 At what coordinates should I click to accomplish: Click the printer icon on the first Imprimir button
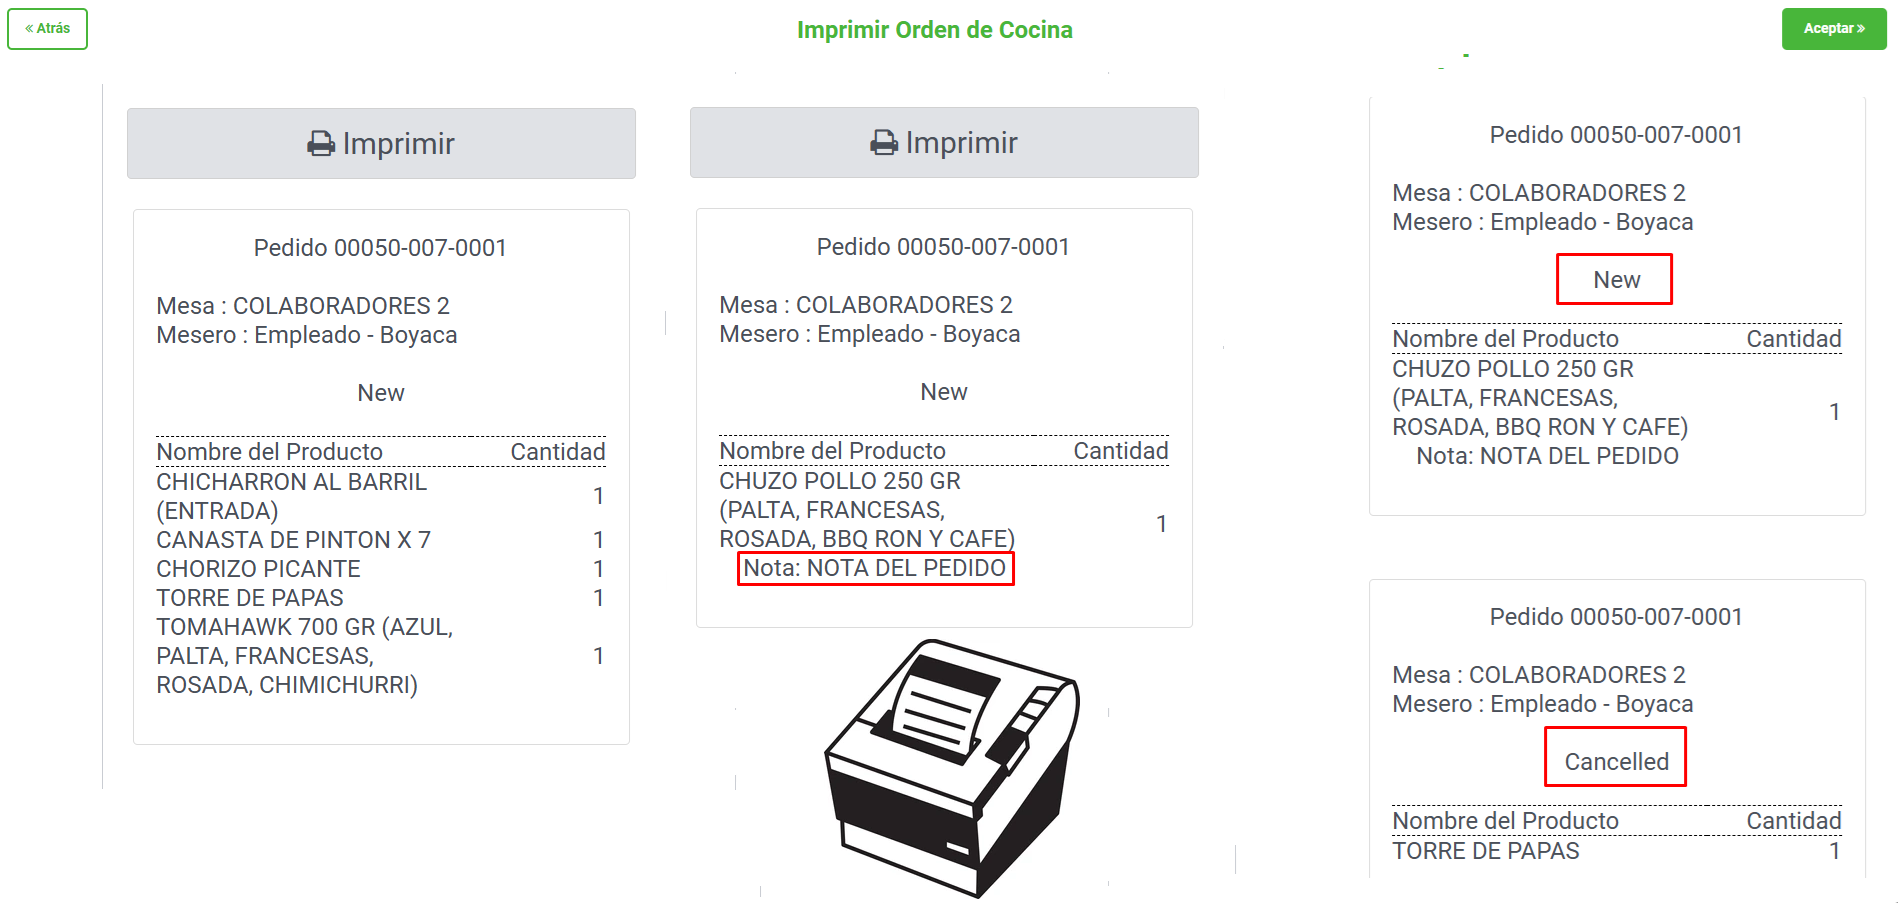coord(322,143)
